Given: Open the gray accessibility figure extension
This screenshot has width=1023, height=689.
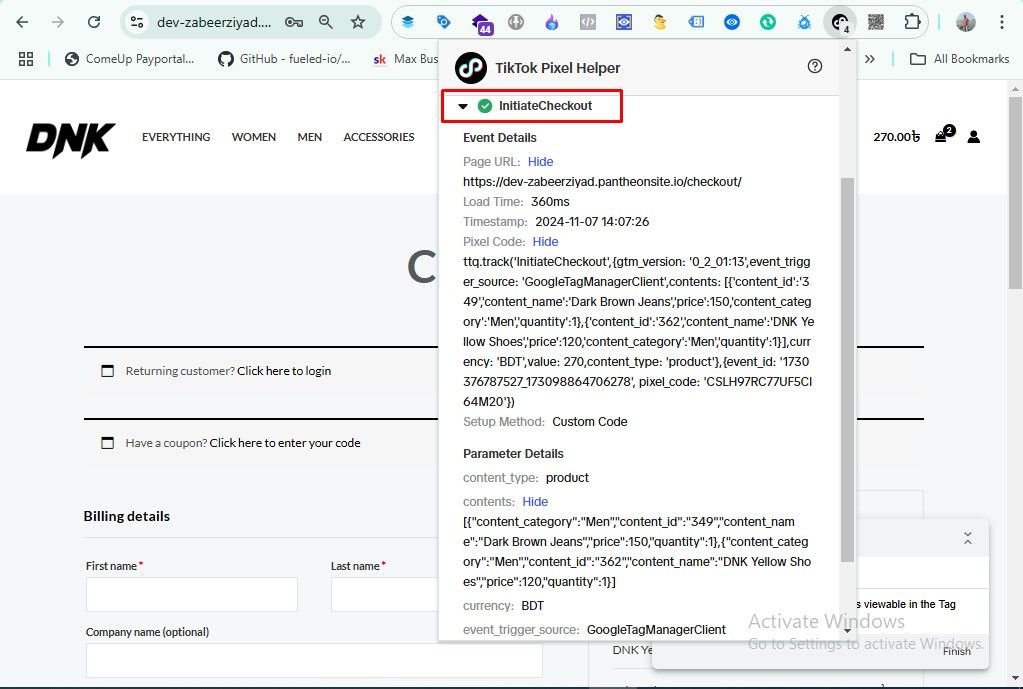Looking at the screenshot, I should coord(516,22).
